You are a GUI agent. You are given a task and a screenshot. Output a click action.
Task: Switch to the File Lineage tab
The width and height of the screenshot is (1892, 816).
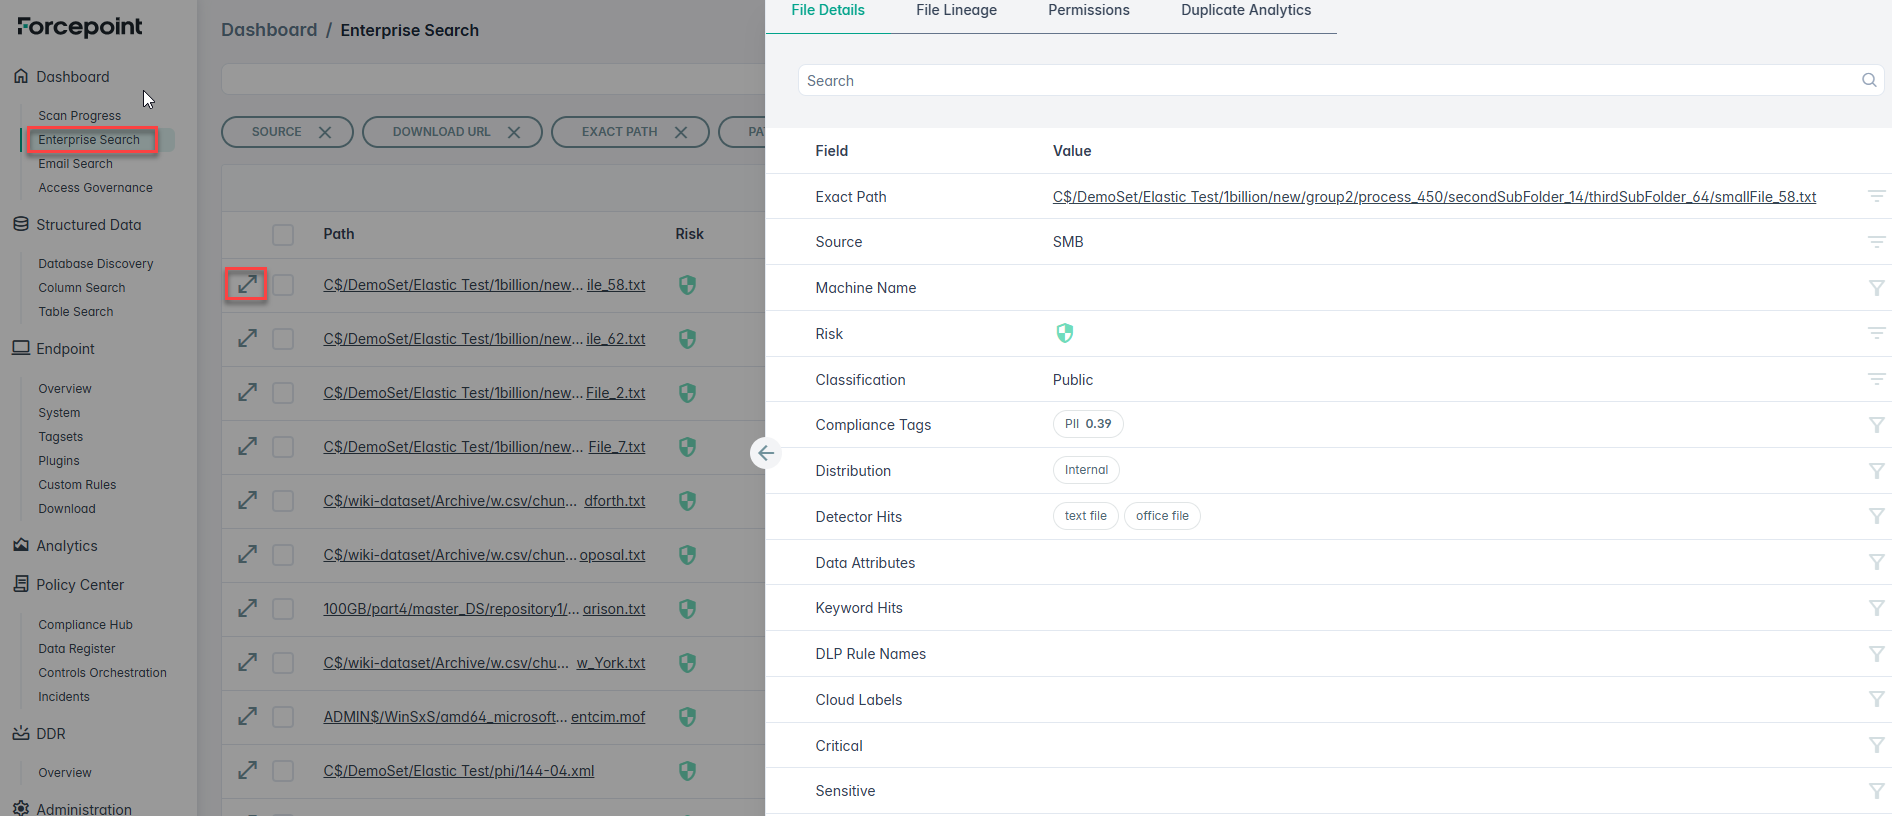956,10
